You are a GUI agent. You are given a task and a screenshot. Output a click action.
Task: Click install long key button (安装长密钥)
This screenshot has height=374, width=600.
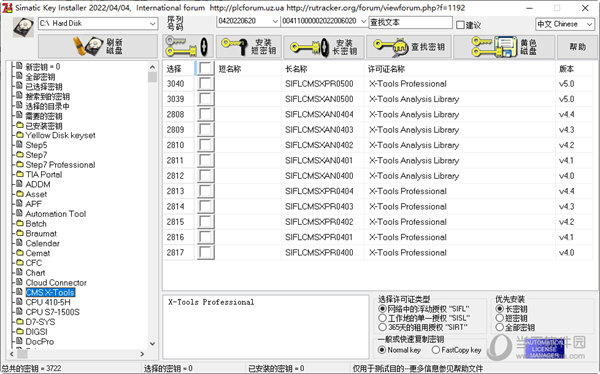(324, 46)
